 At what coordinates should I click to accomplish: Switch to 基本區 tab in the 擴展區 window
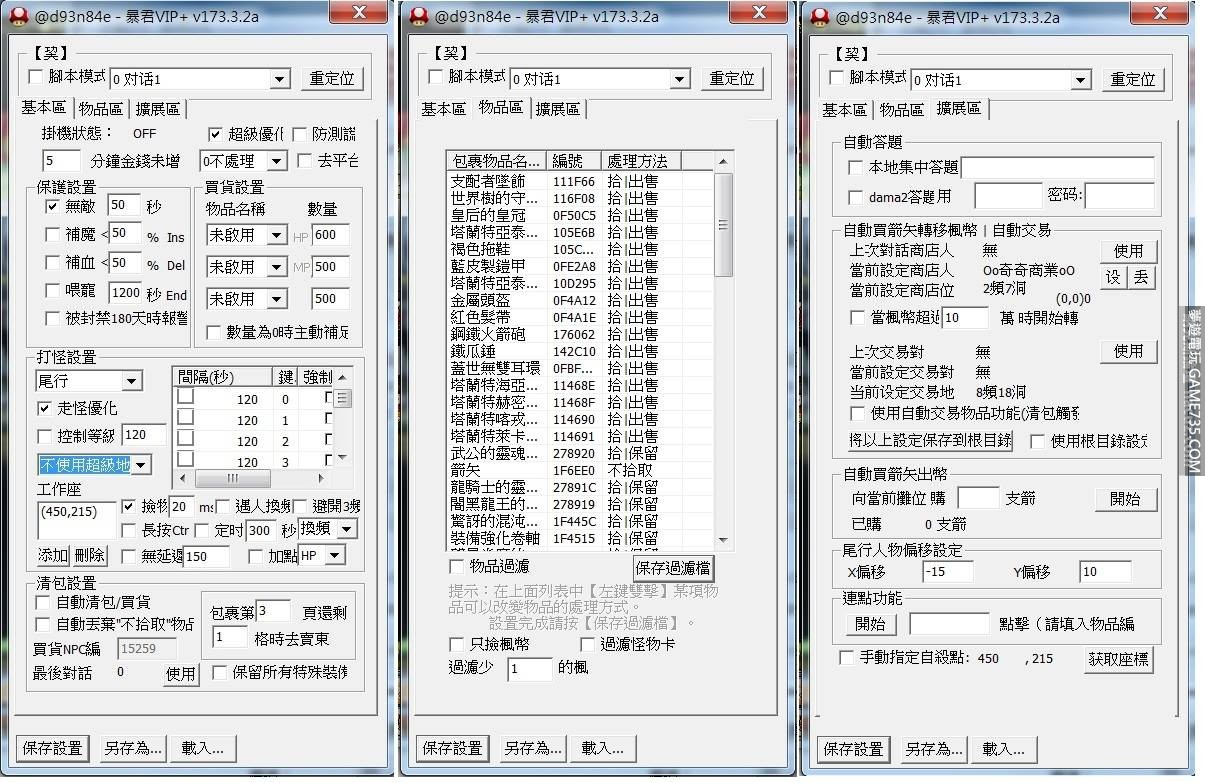[x=845, y=110]
